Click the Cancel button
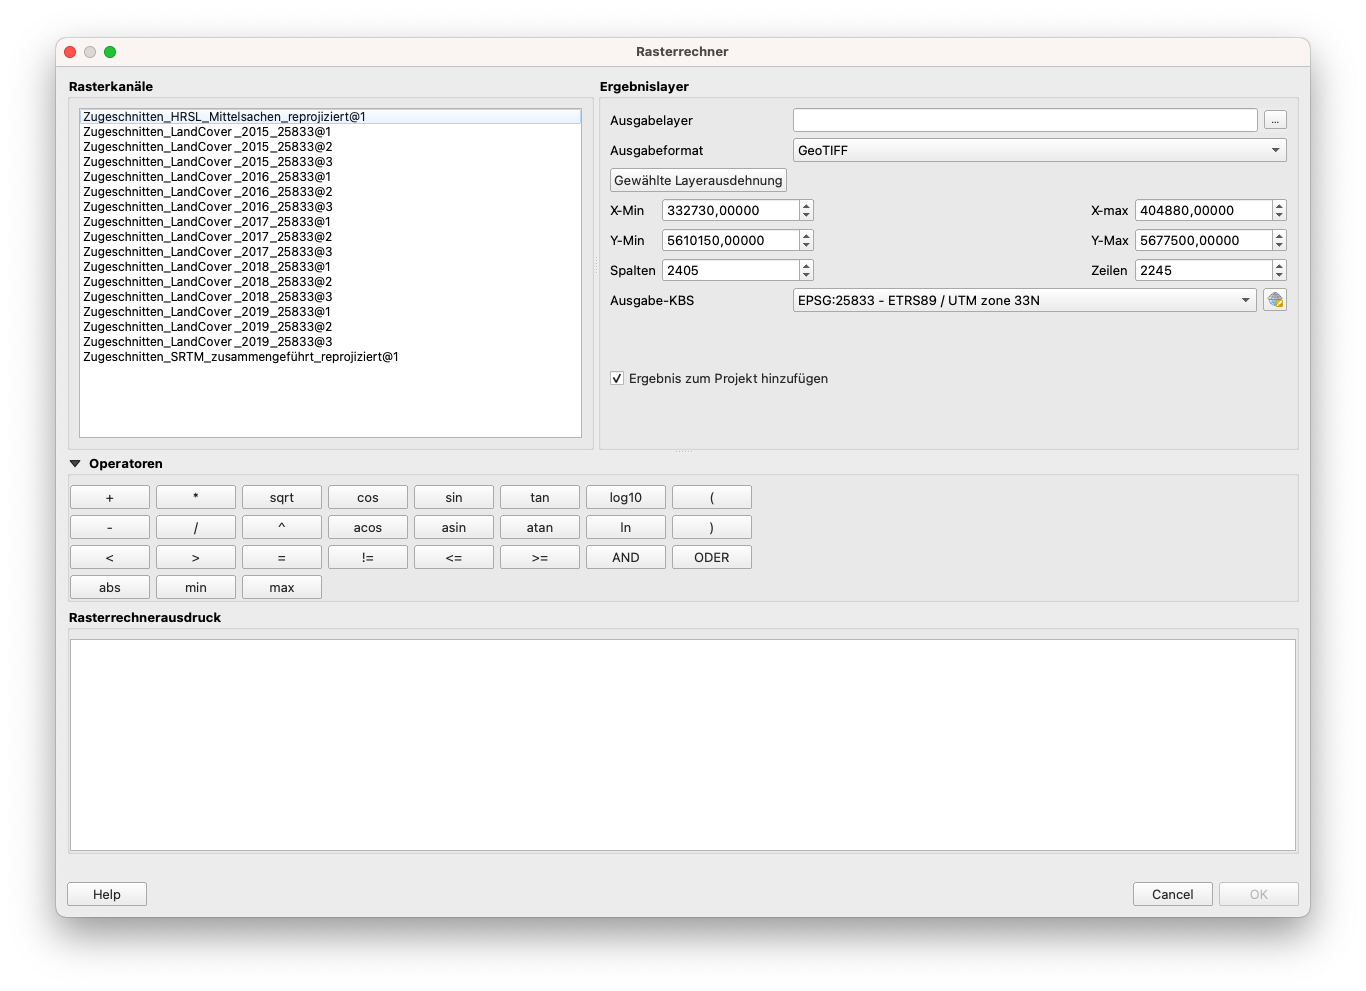 (x=1173, y=894)
